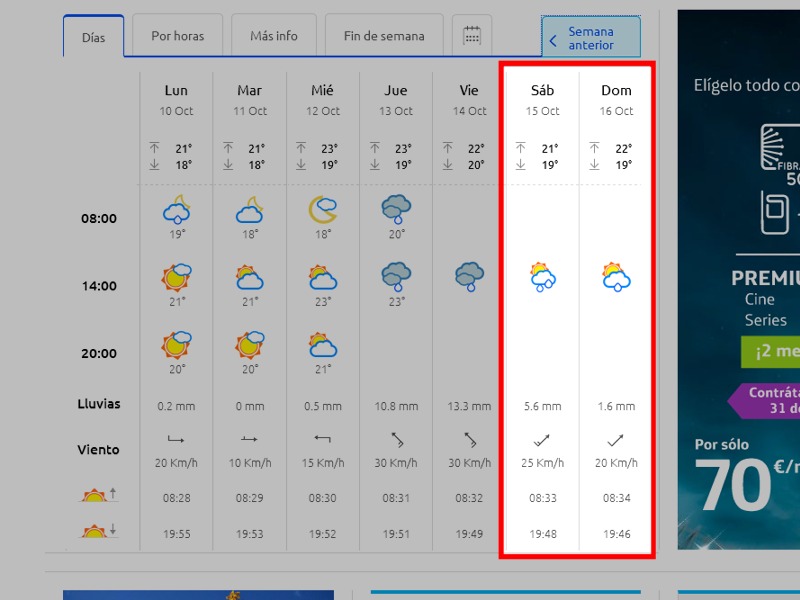Click Sunday's 14:00 weather icon
Image resolution: width=800 pixels, height=600 pixels.
616,277
